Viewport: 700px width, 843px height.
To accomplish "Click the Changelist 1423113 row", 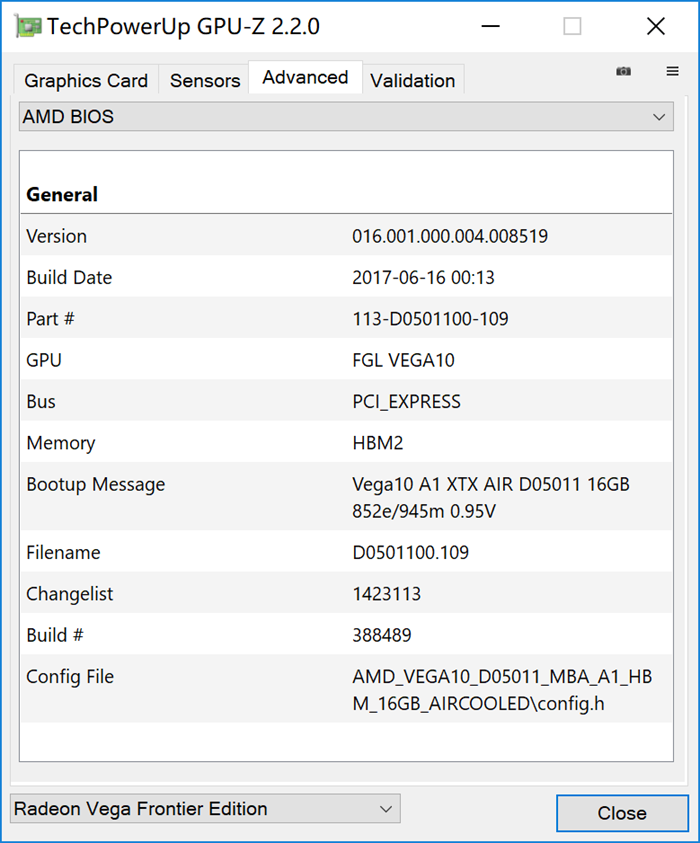I will (x=346, y=594).
